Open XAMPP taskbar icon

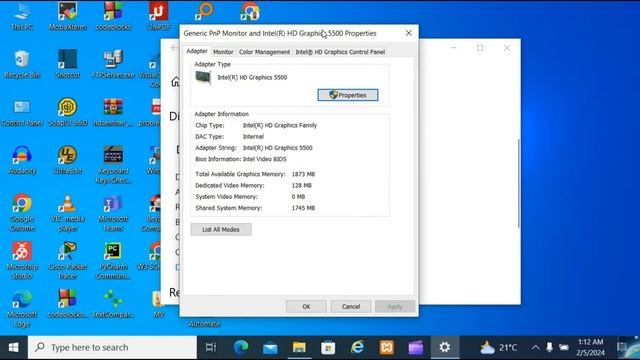[x=387, y=347]
